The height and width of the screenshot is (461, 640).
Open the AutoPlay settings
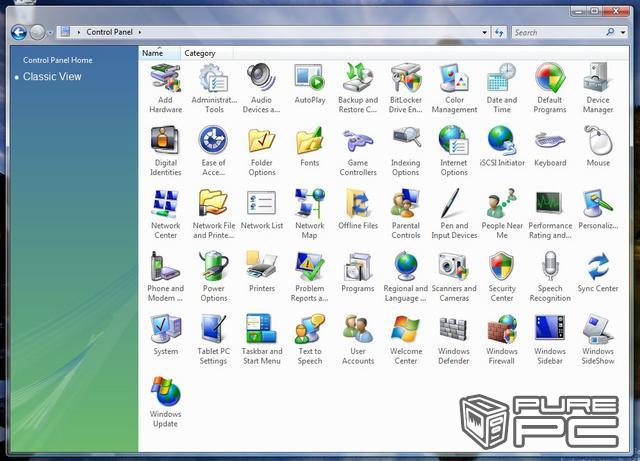point(309,84)
